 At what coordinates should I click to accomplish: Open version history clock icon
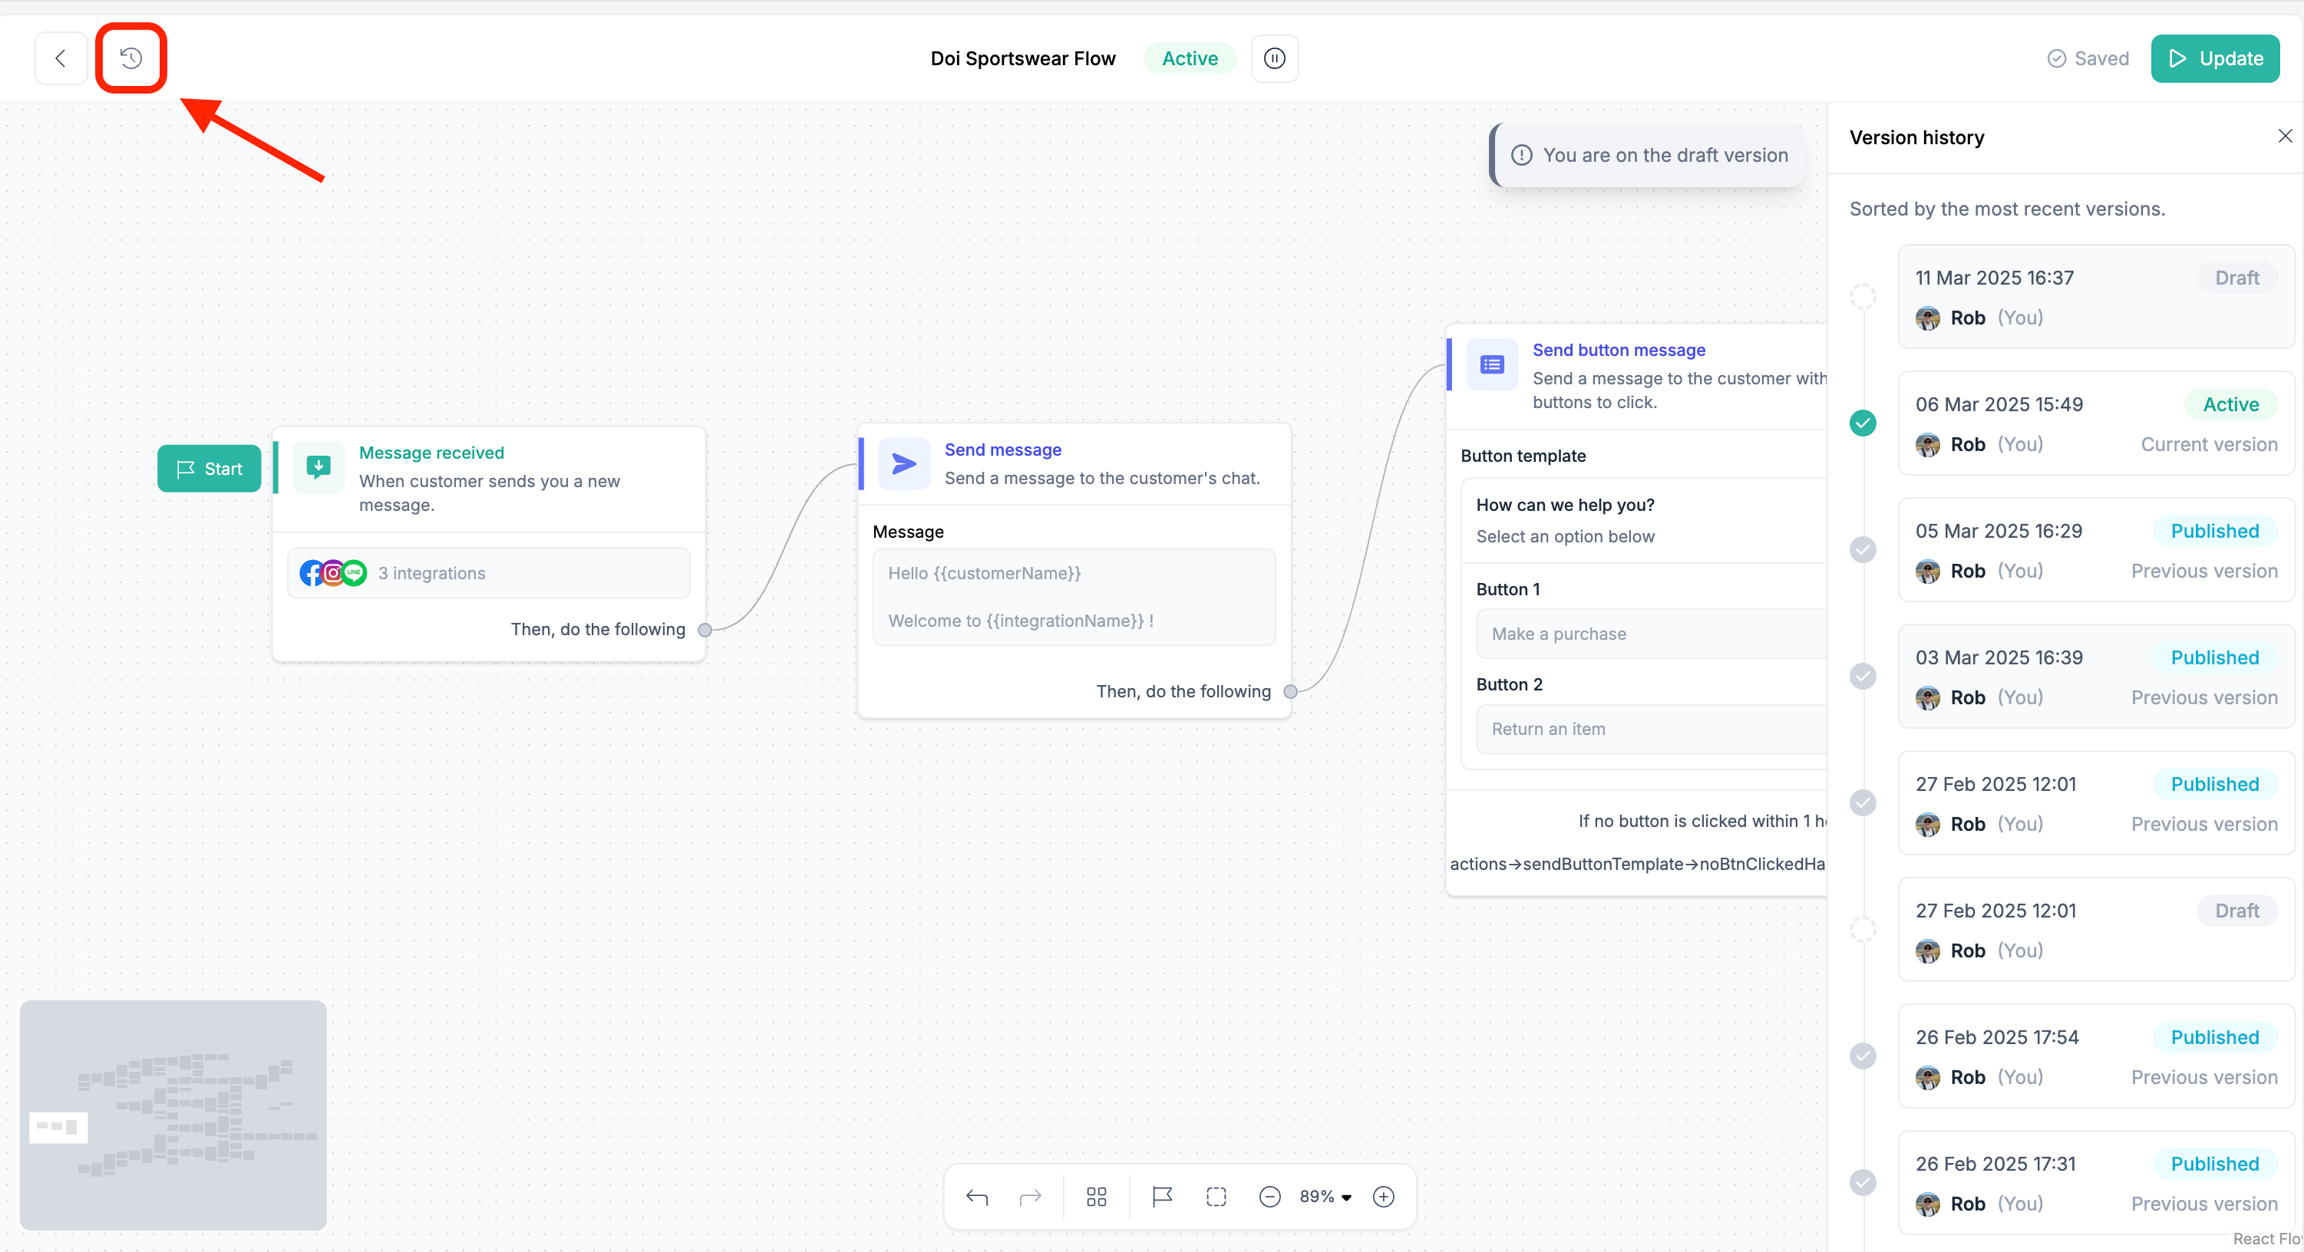pyautogui.click(x=131, y=58)
